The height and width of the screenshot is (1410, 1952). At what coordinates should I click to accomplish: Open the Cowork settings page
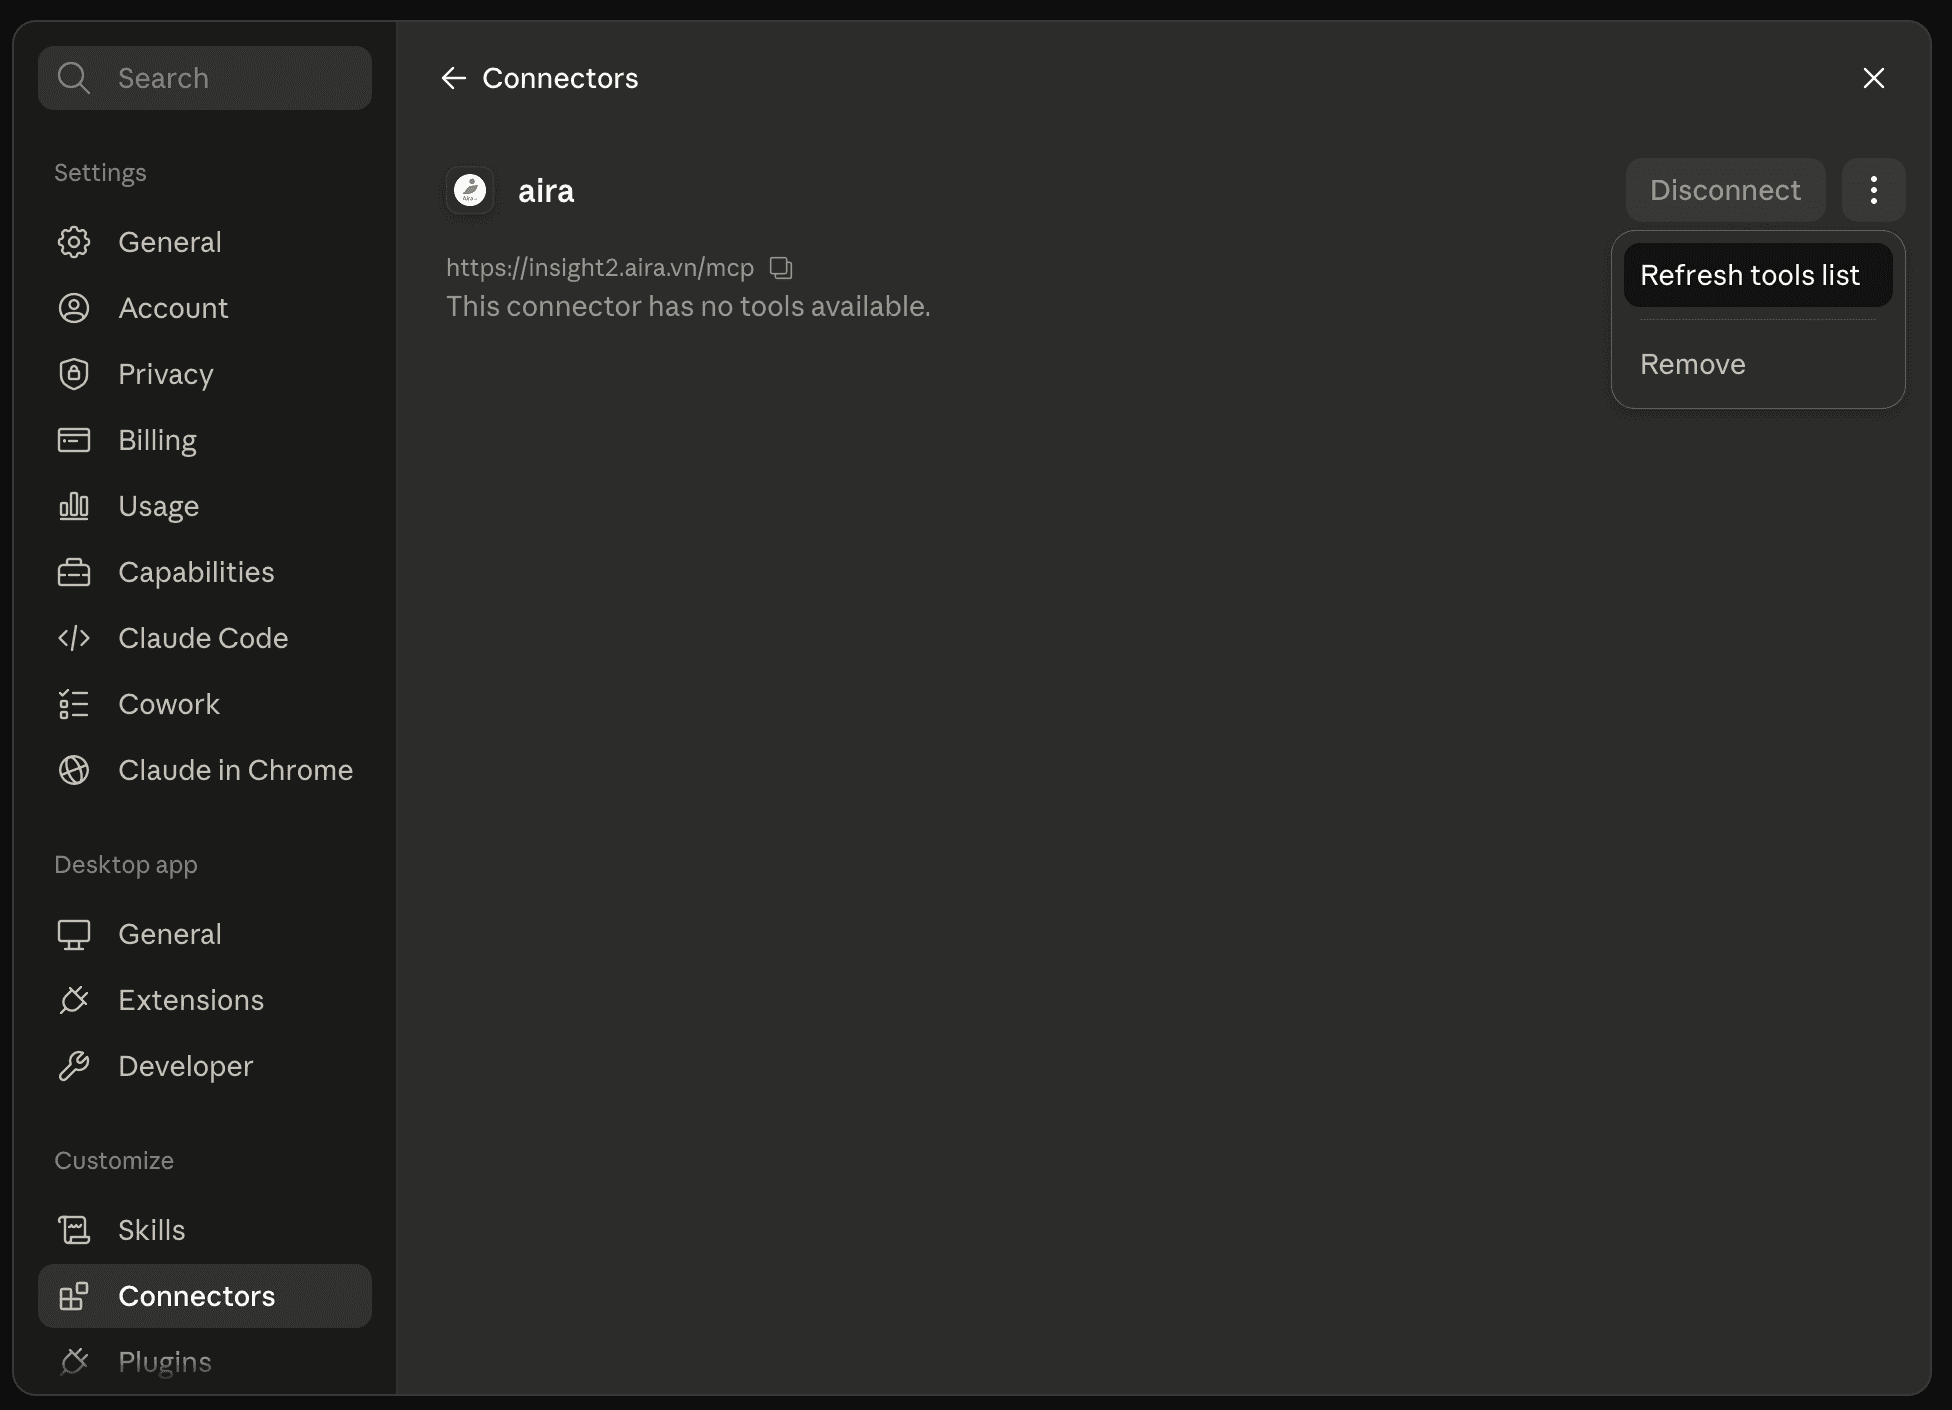205,704
